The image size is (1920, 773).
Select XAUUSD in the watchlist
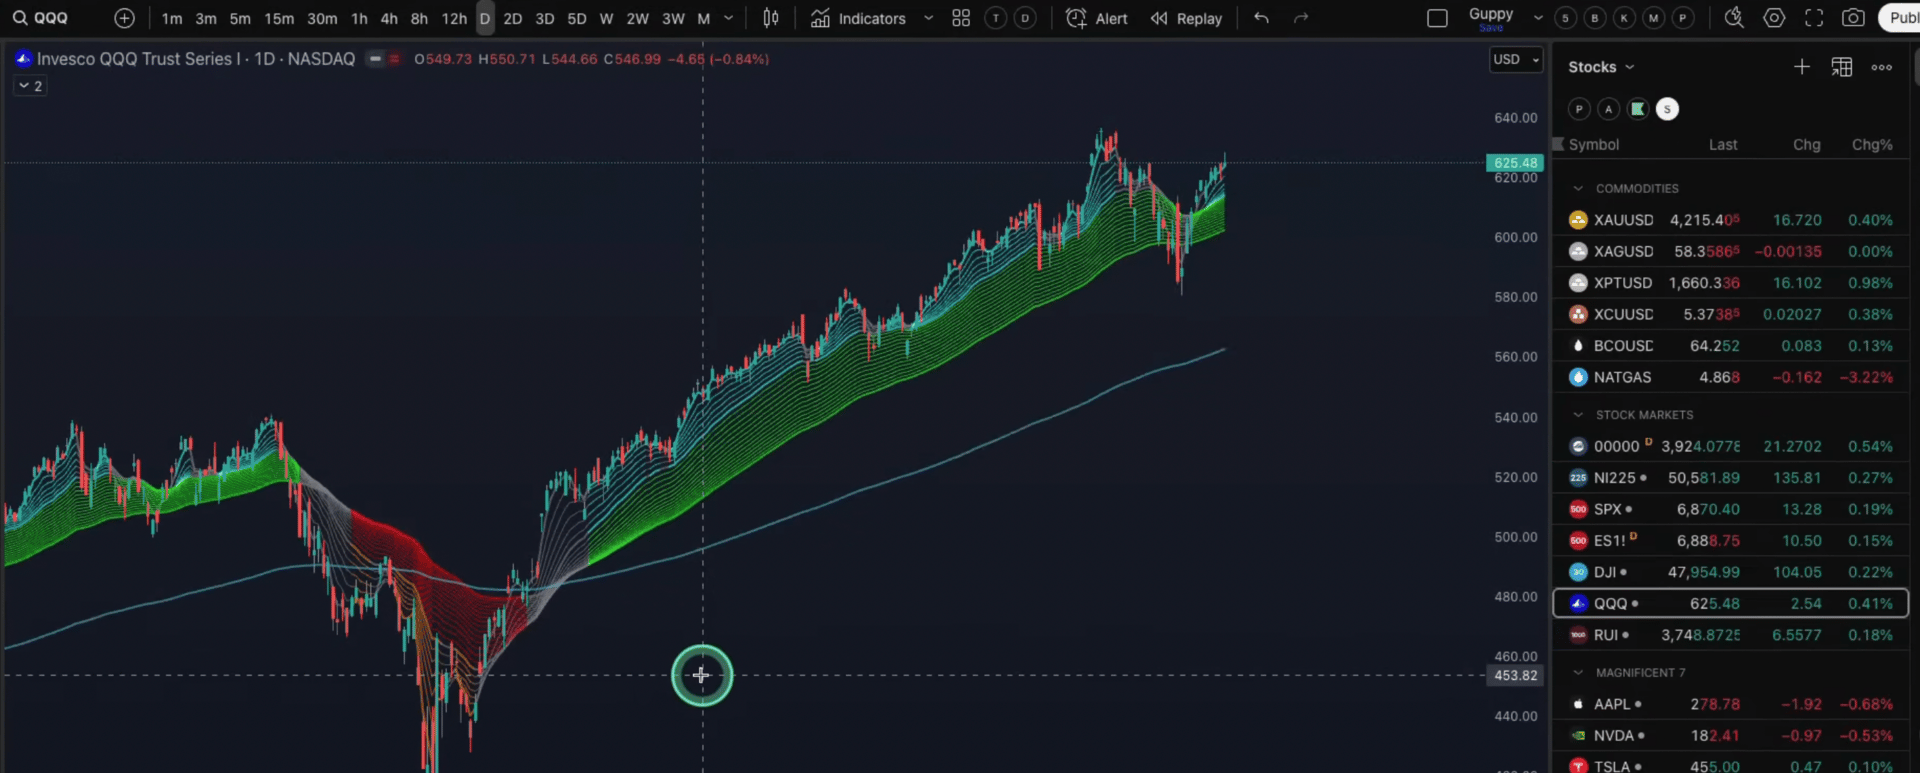click(1731, 220)
